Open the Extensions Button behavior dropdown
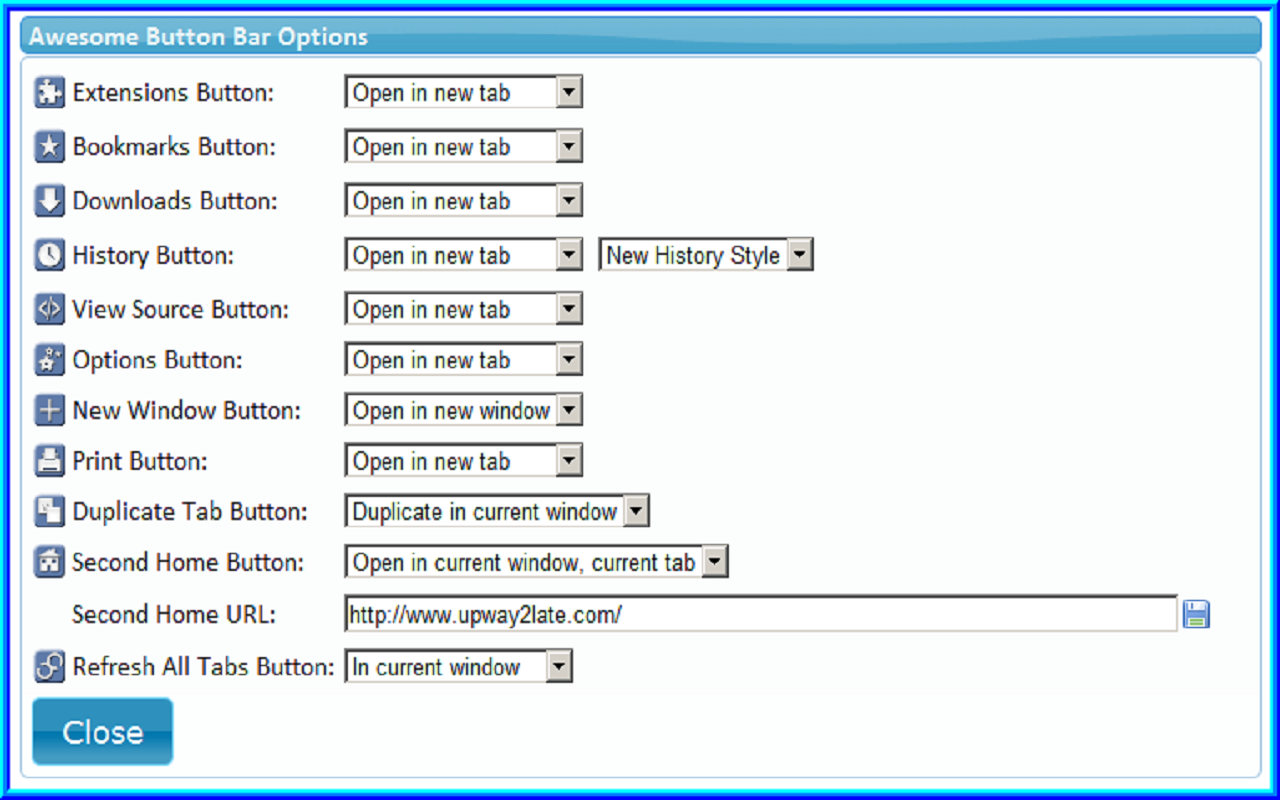 463,92
